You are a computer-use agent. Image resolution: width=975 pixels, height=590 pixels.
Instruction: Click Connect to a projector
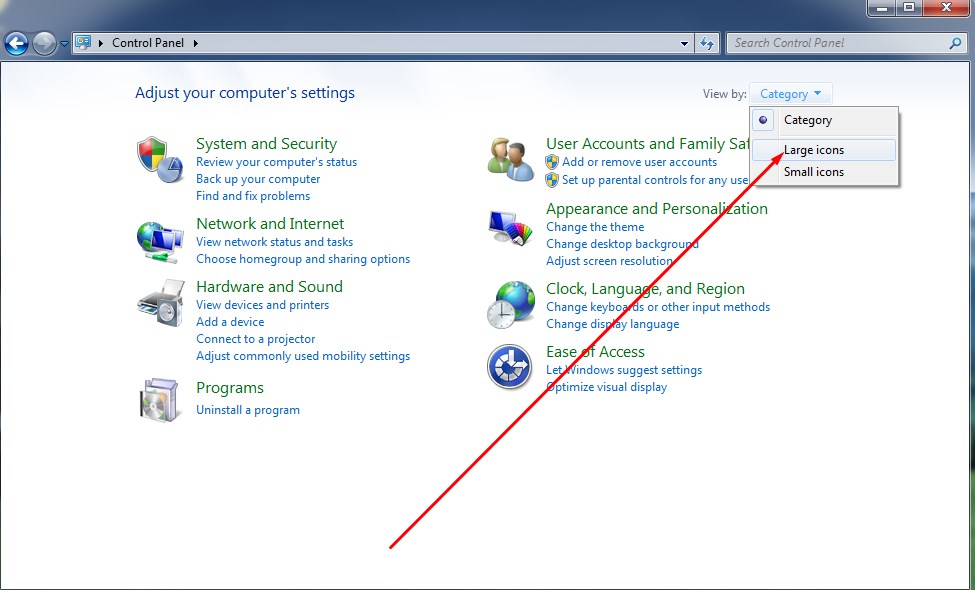pos(256,339)
